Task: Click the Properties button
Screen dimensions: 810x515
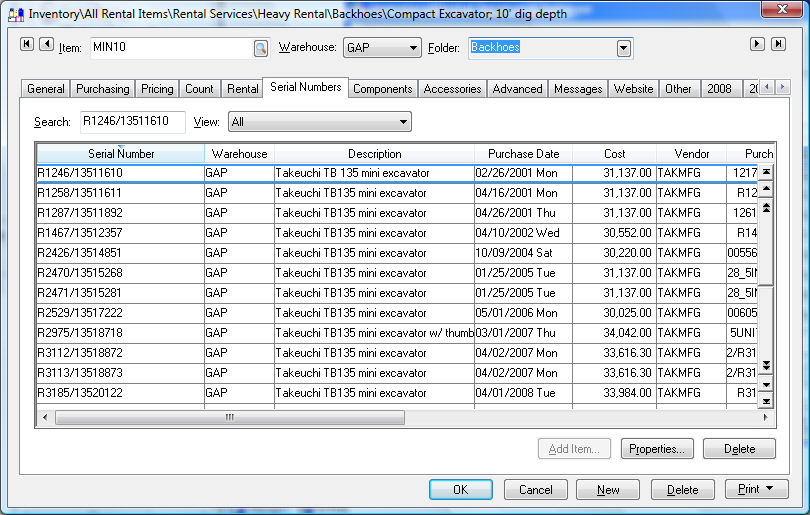Action: tap(657, 449)
